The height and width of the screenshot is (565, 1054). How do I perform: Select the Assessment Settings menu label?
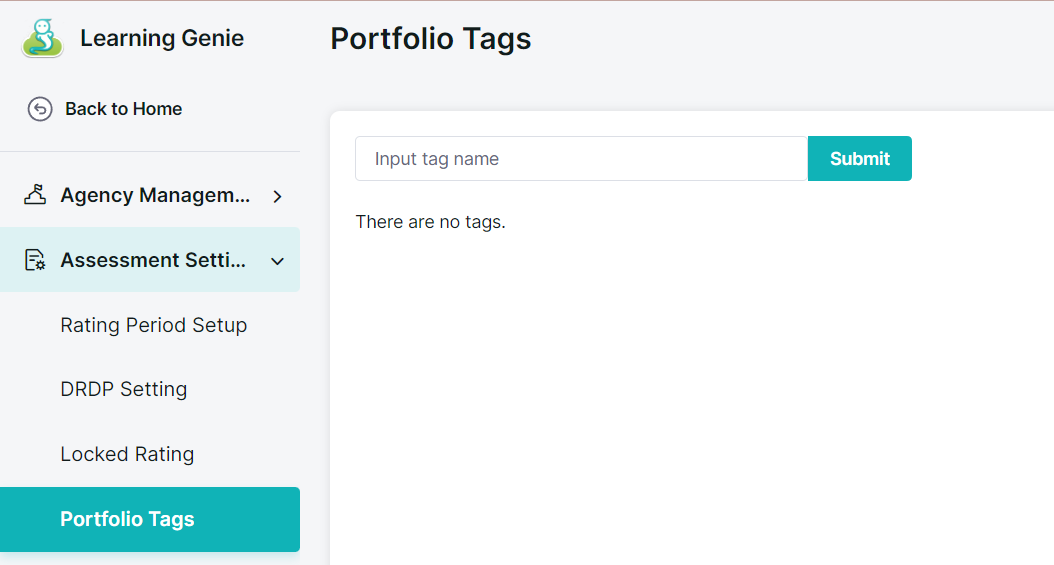click(x=153, y=260)
